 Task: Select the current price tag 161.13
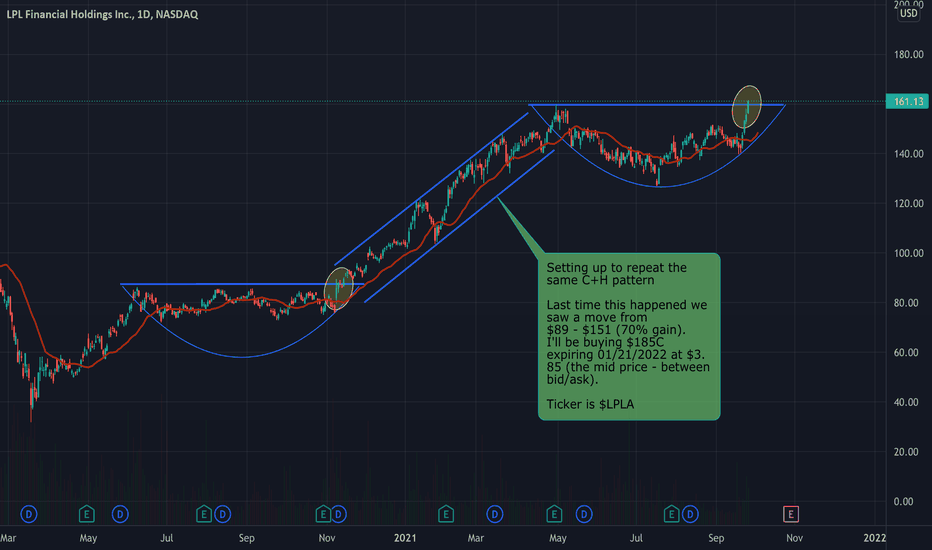(907, 102)
